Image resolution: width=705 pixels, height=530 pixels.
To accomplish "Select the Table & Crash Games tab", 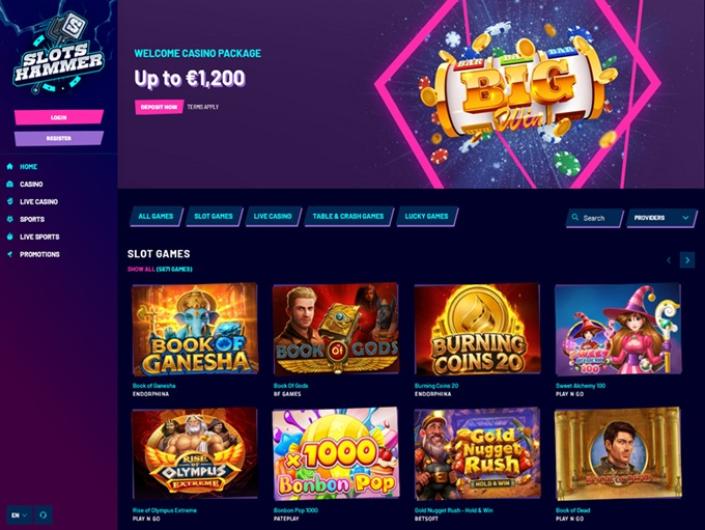I will tap(349, 216).
